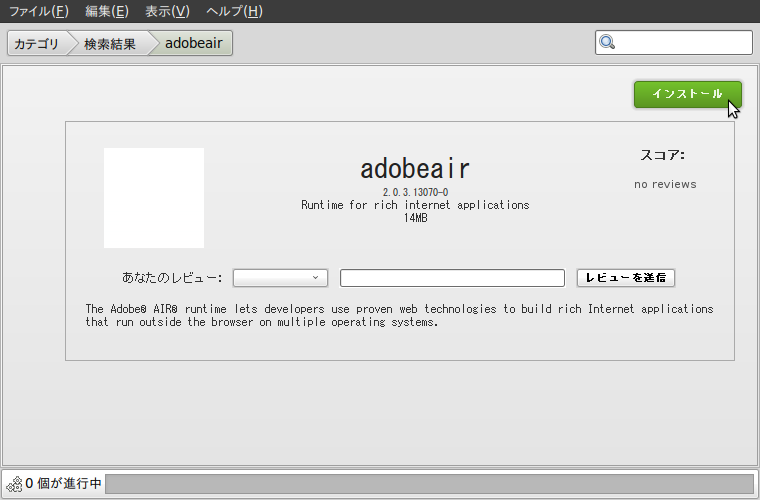The image size is (760, 500).
Task: Click the green インストール button
Action: point(688,94)
